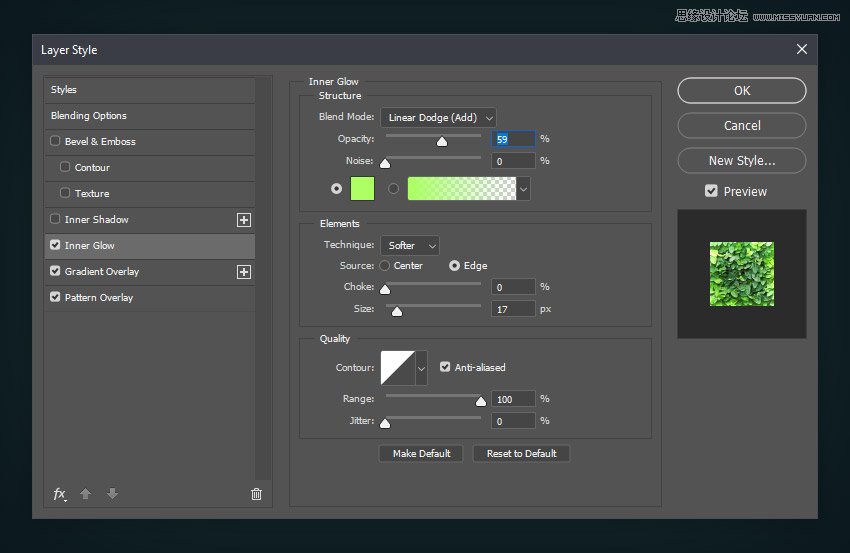The image size is (850, 553).
Task: Open the glow gradient picker arrow
Action: tap(523, 188)
